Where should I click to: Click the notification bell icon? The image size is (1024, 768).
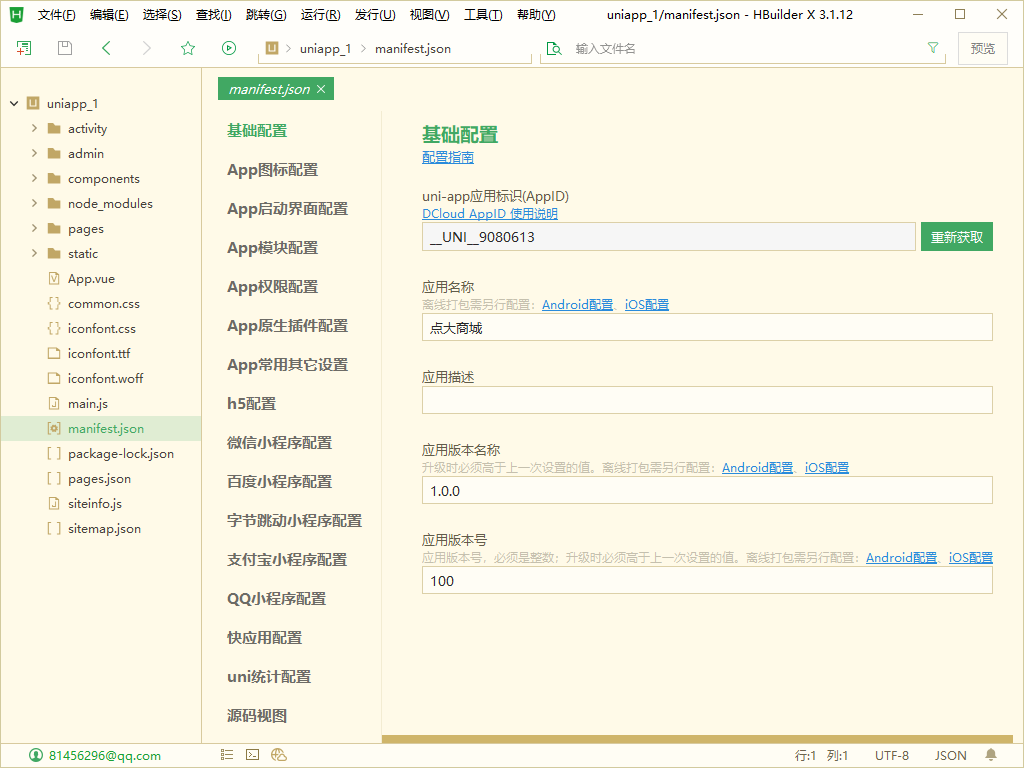[x=991, y=755]
